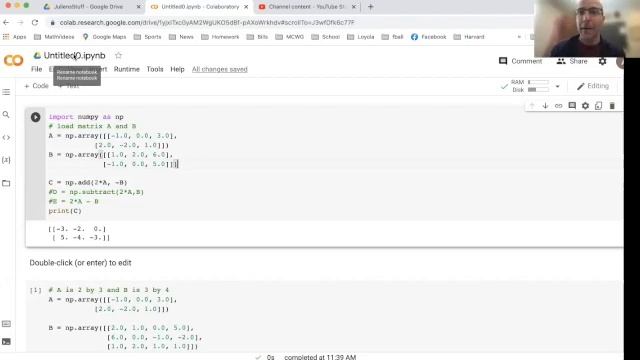Switch to YouTube Channel content tab
Viewport: 640px width, 360px height.
tap(302, 7)
